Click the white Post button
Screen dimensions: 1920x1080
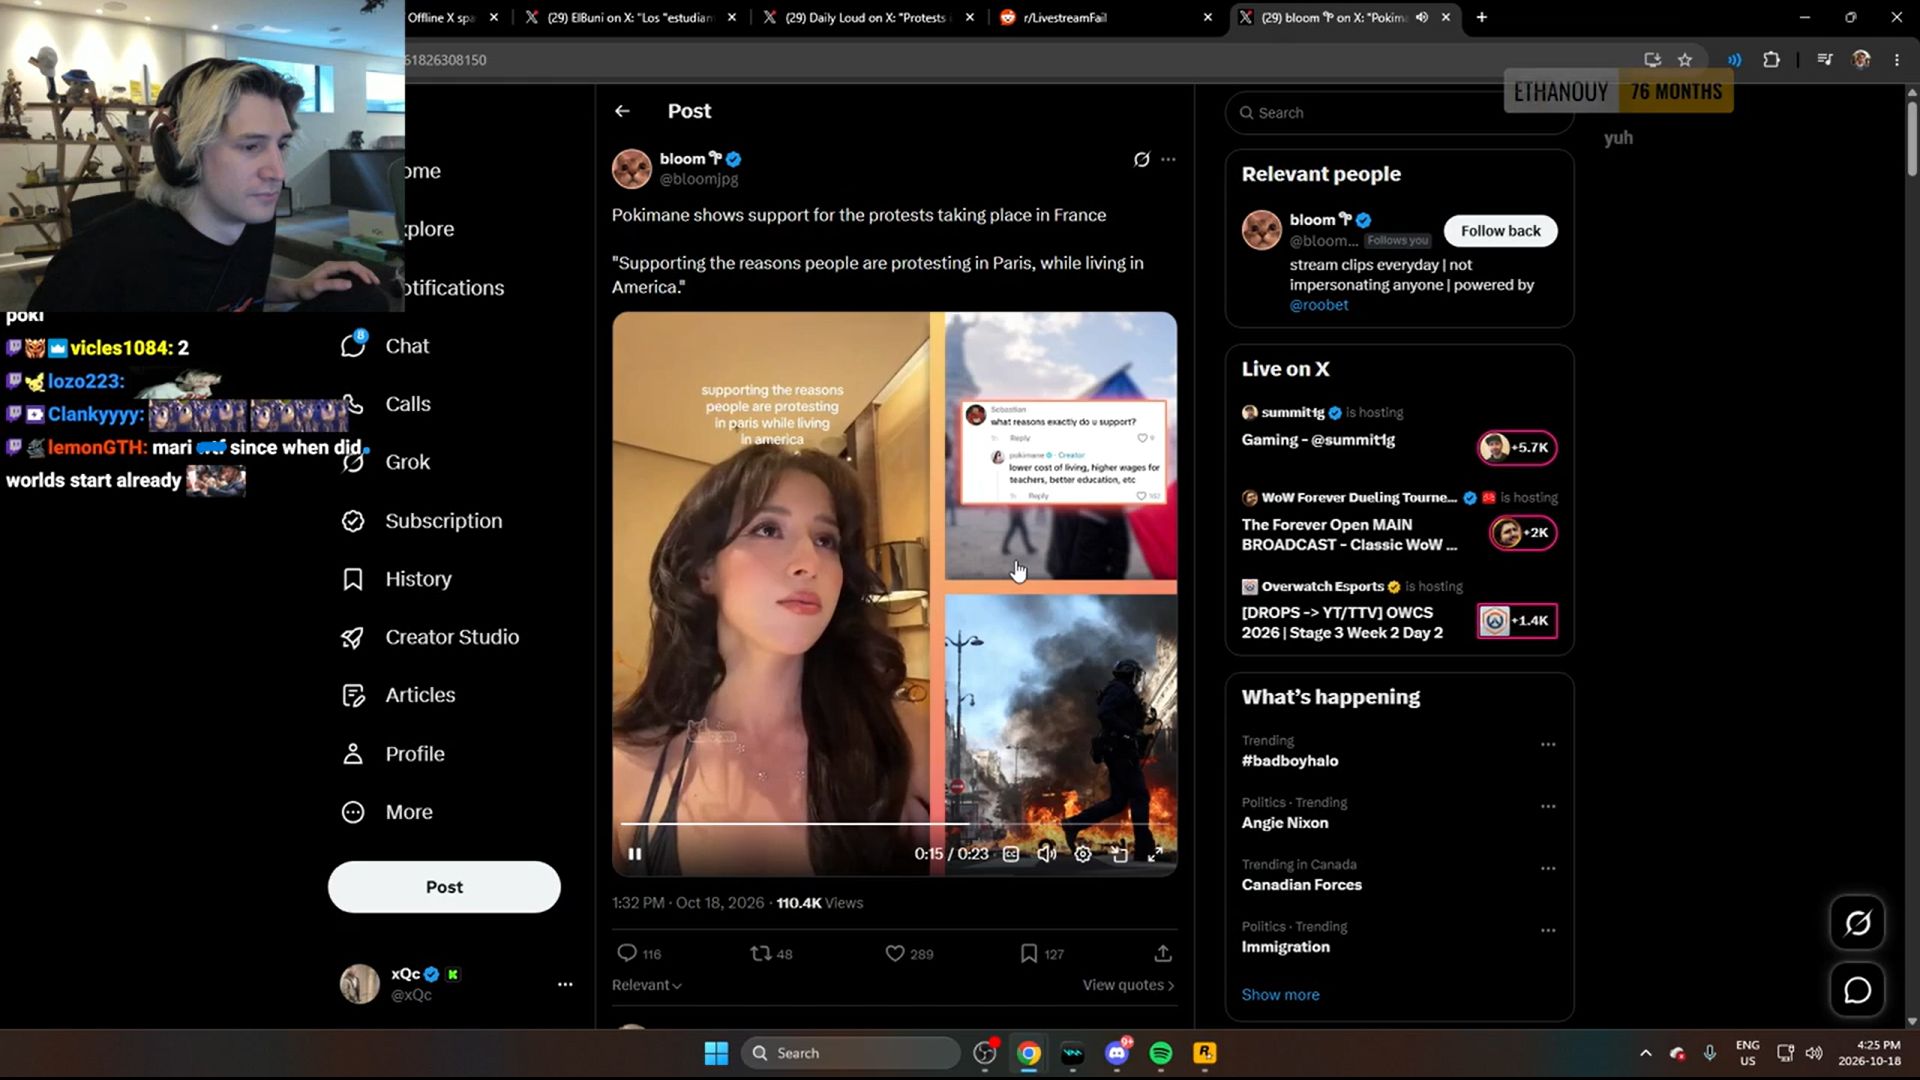pos(444,887)
